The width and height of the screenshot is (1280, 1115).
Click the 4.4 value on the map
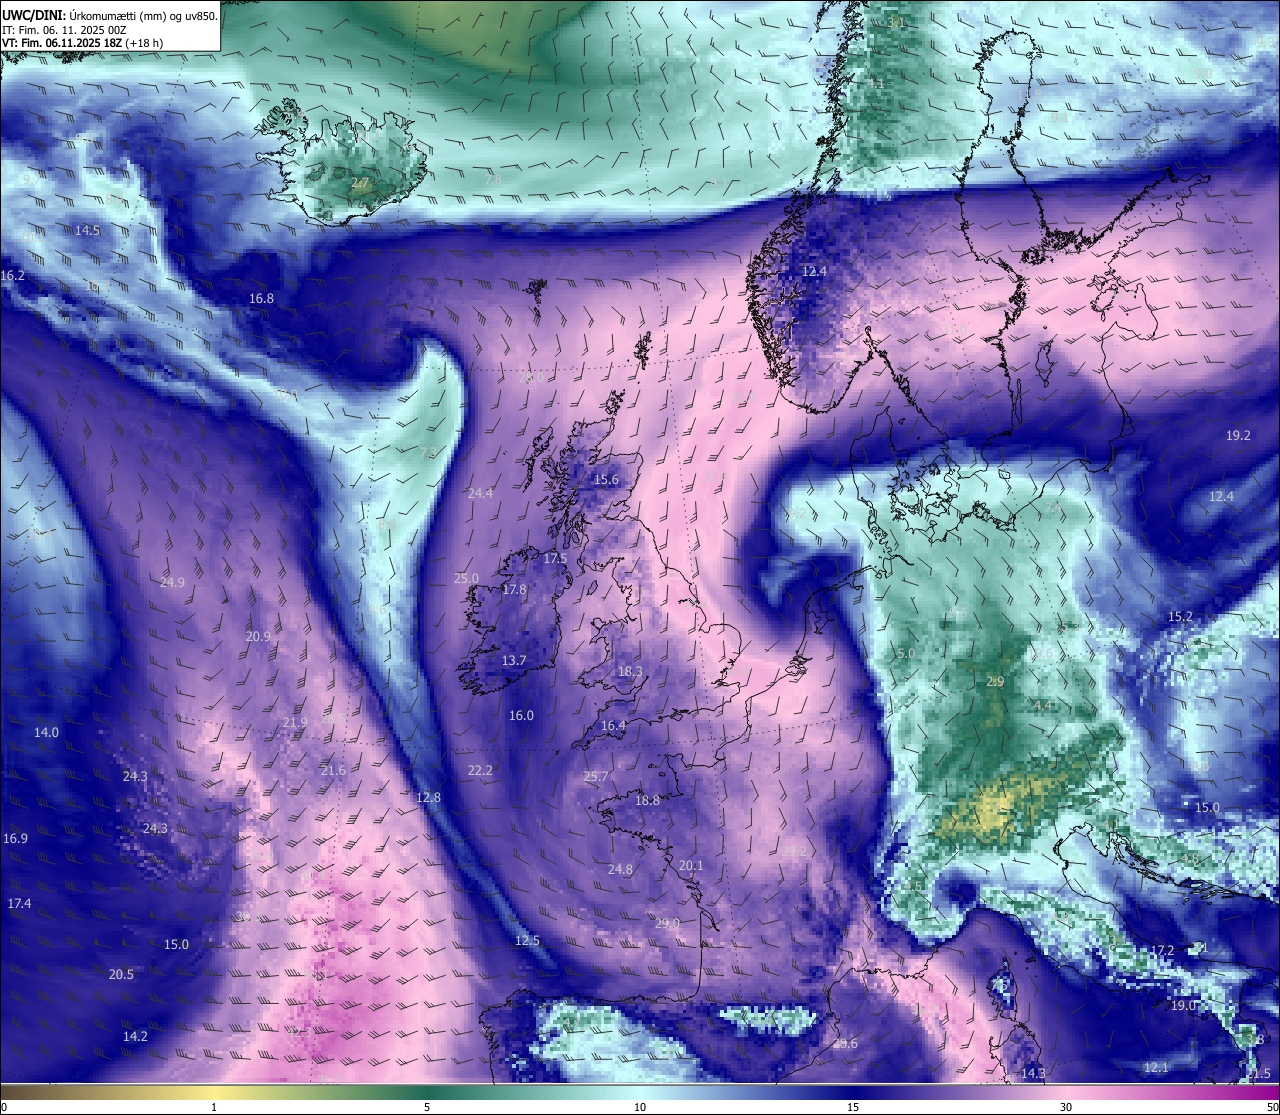tap(1042, 705)
